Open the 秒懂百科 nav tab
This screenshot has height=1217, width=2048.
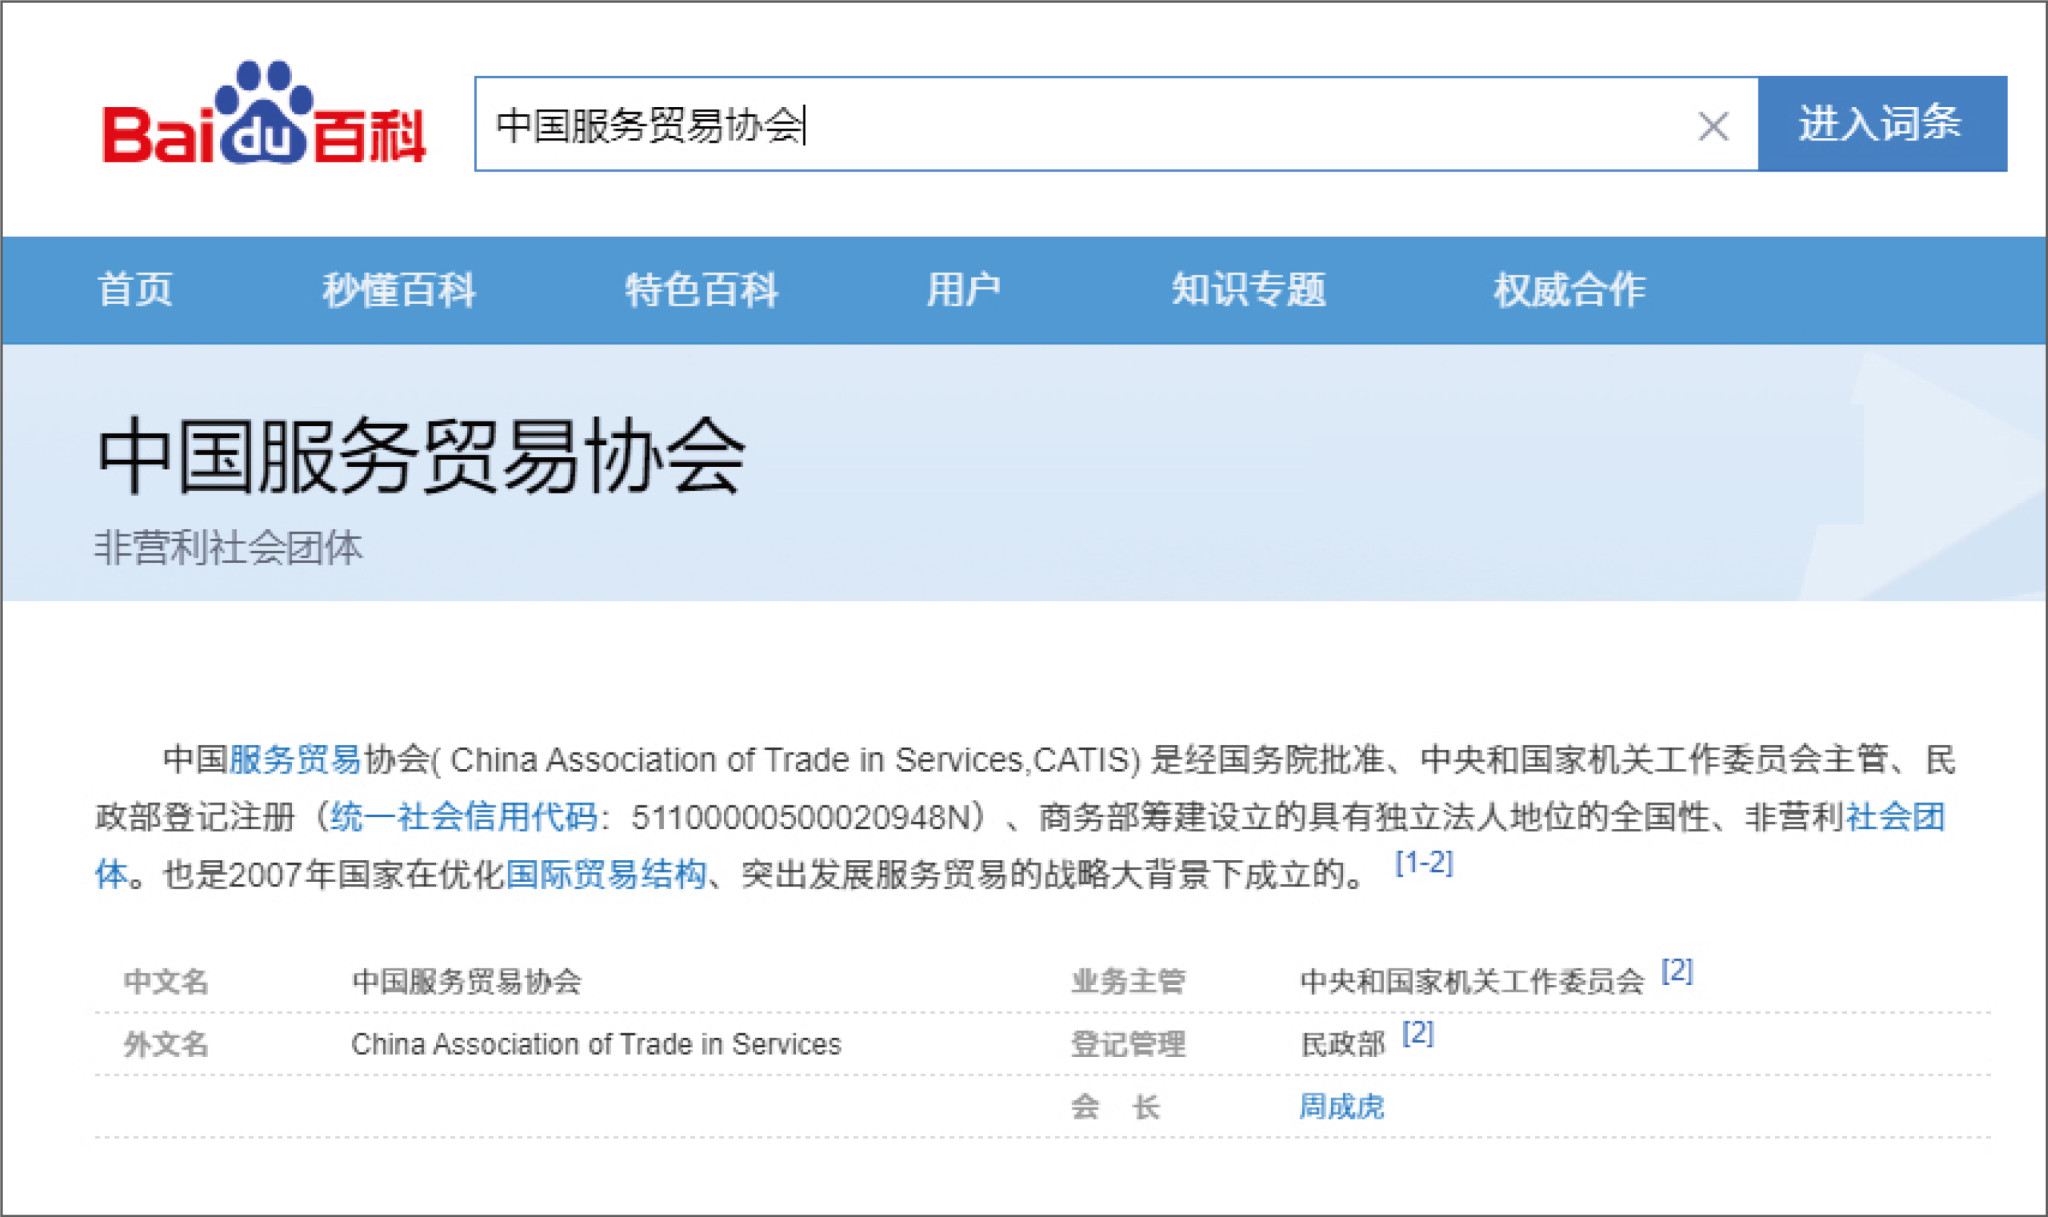pos(399,290)
